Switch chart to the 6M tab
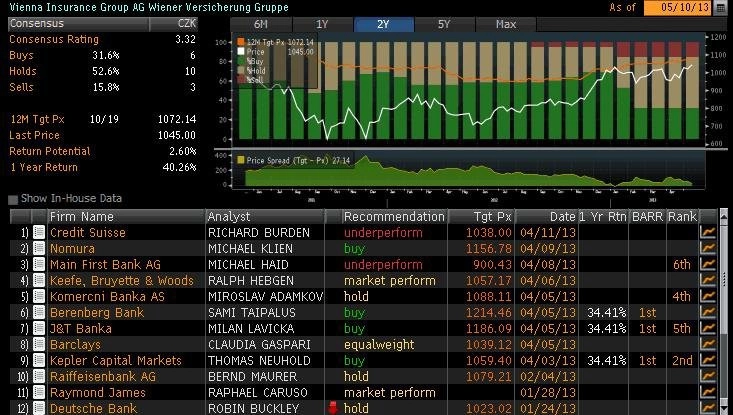The height and width of the screenshot is (415, 733). click(261, 24)
